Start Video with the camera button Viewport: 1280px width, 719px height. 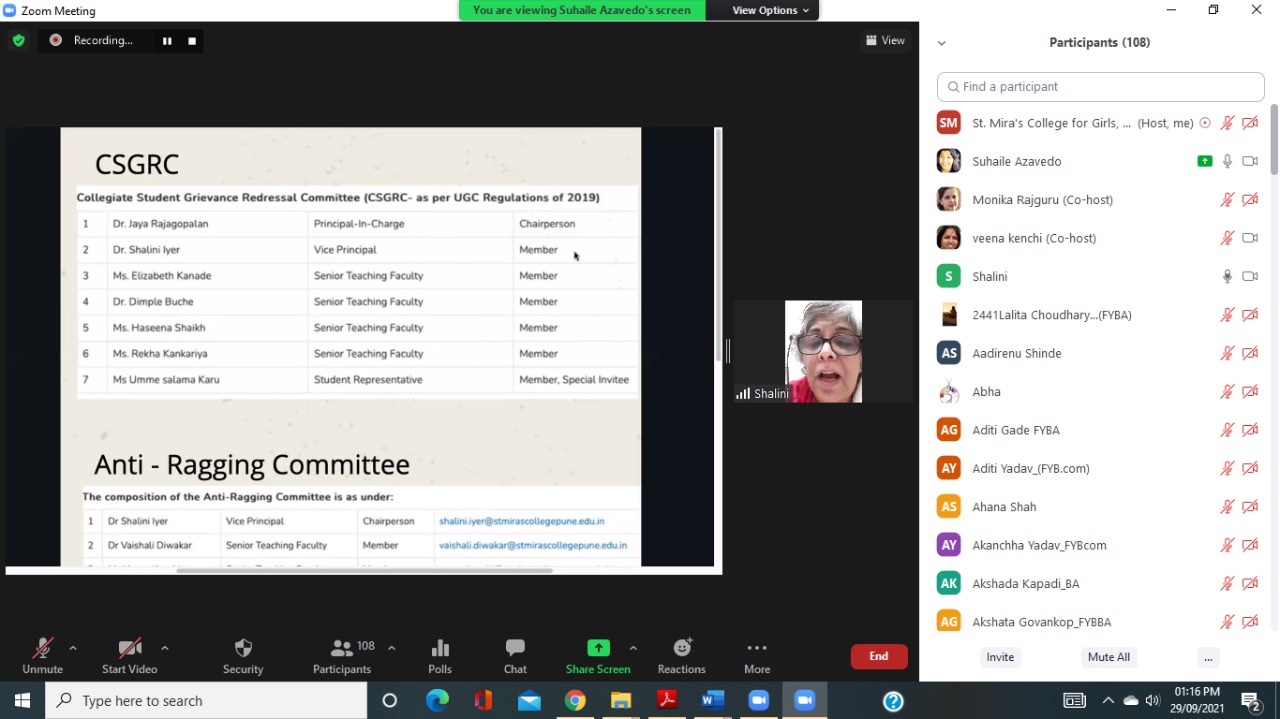click(x=129, y=648)
